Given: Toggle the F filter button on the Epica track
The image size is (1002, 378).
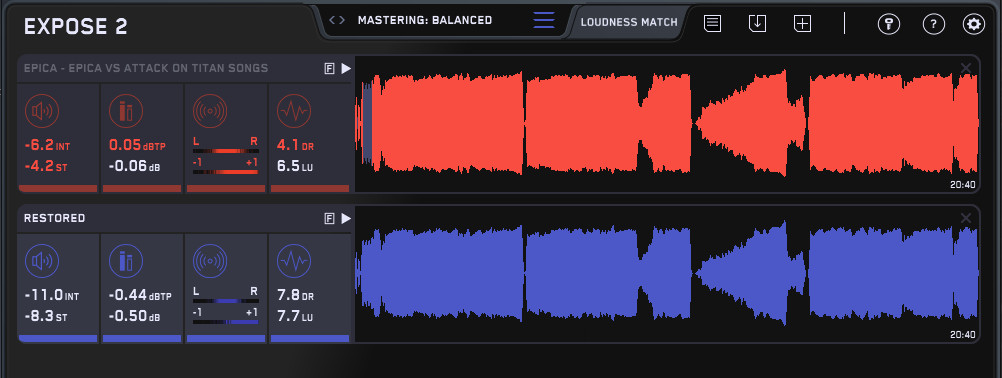Looking at the screenshot, I should point(330,69).
